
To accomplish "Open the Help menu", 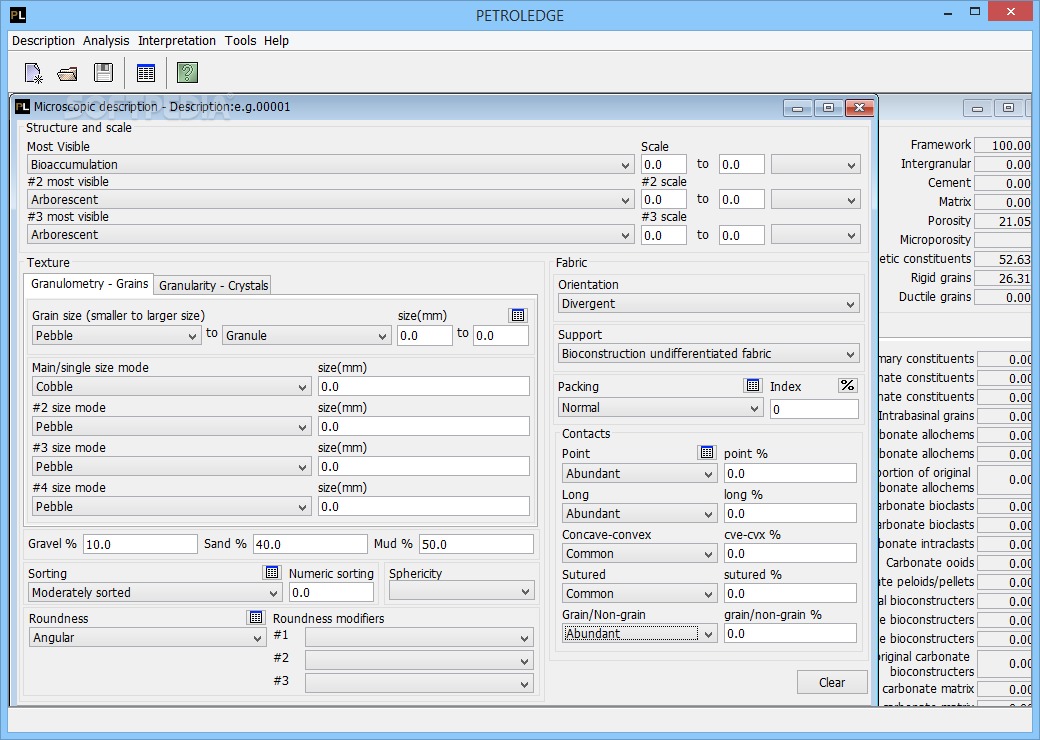I will [276, 40].
